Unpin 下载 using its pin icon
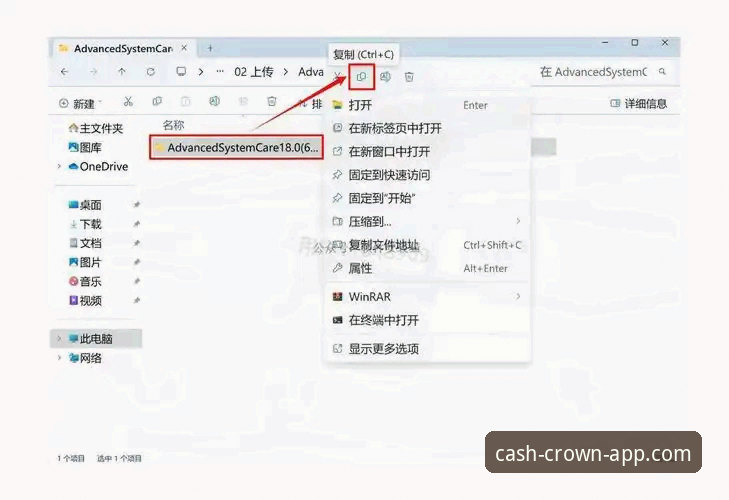 click(x=137, y=224)
